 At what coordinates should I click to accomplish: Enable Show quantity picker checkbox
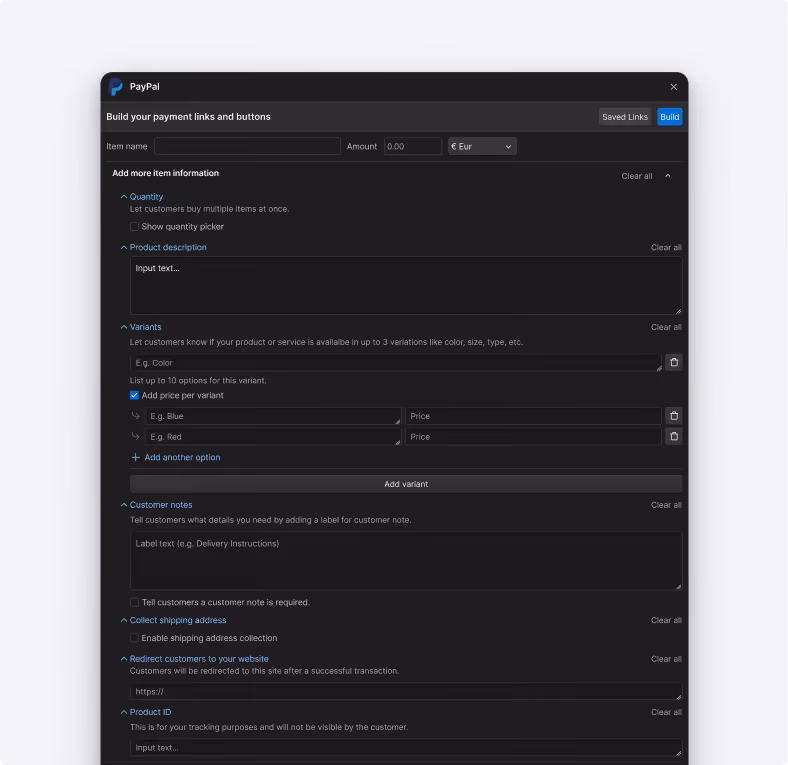click(134, 227)
